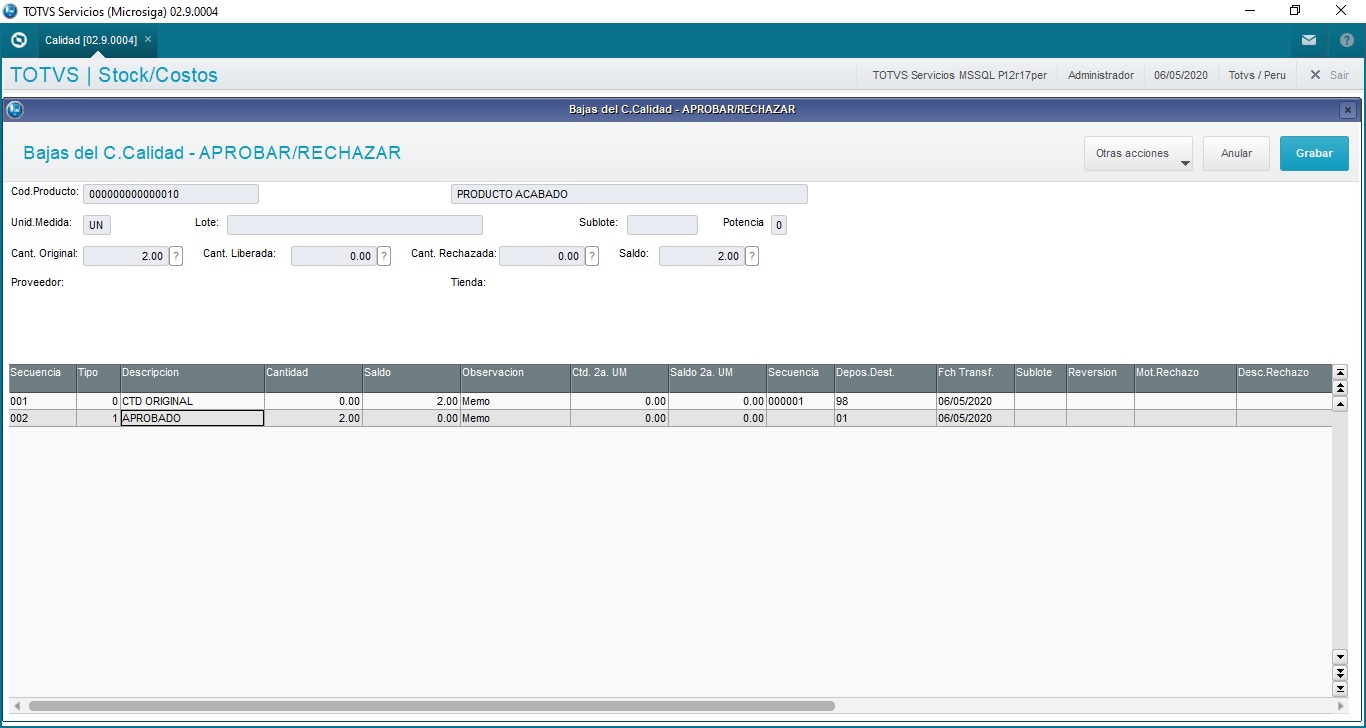Viewport: 1366px width, 728px height.
Task: Focus the Lote input field
Action: (355, 225)
